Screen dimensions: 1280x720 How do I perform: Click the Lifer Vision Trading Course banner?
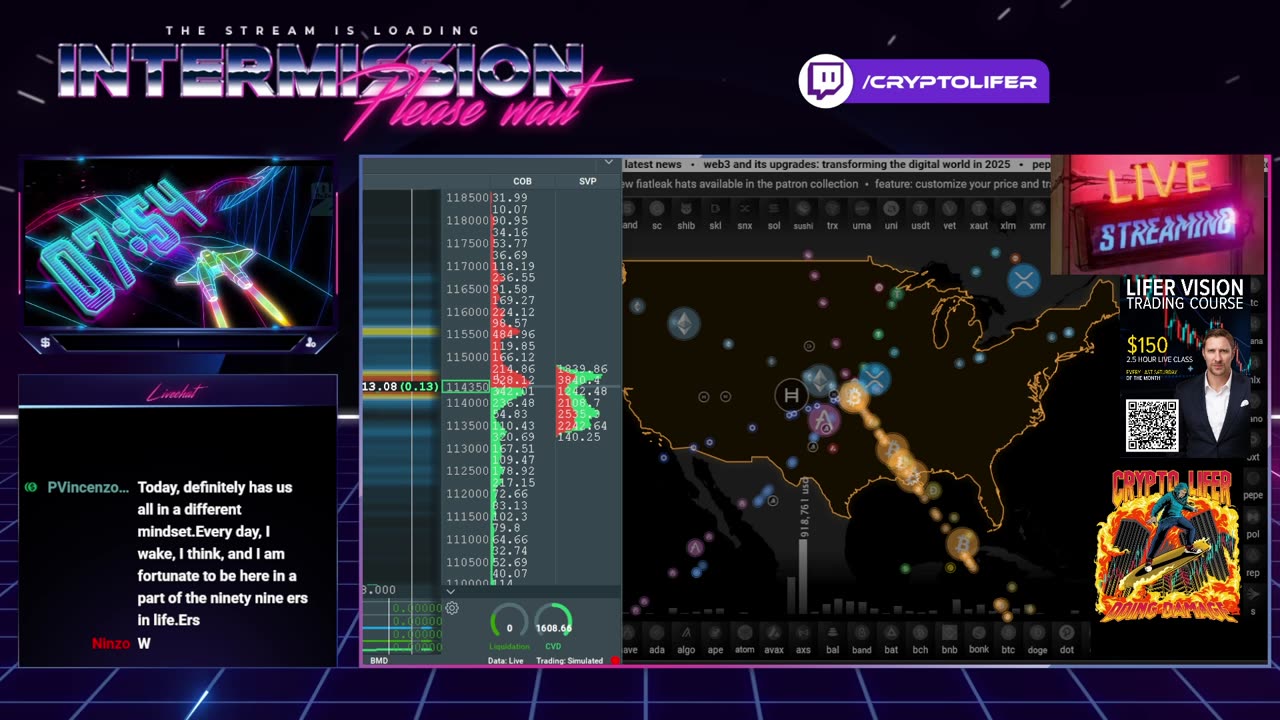coord(1184,366)
